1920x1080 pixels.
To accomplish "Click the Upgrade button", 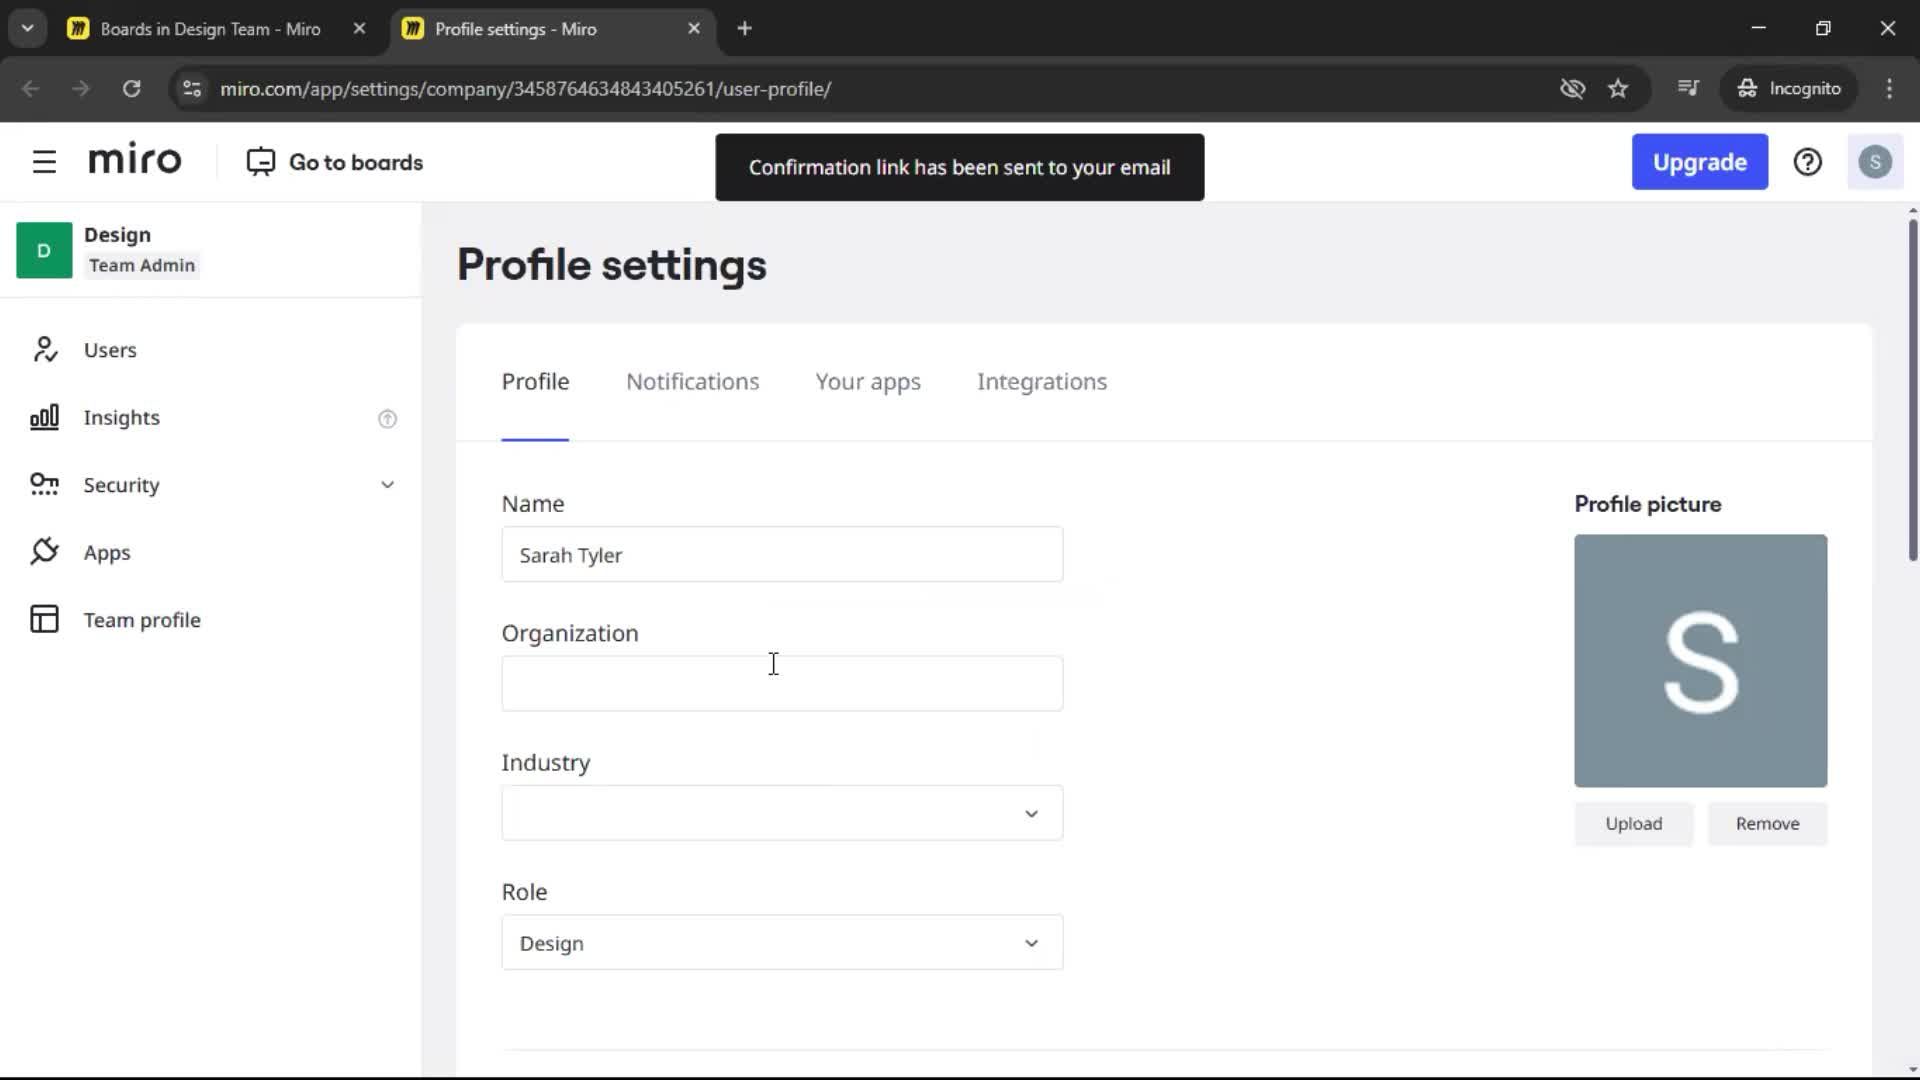I will pos(1700,162).
